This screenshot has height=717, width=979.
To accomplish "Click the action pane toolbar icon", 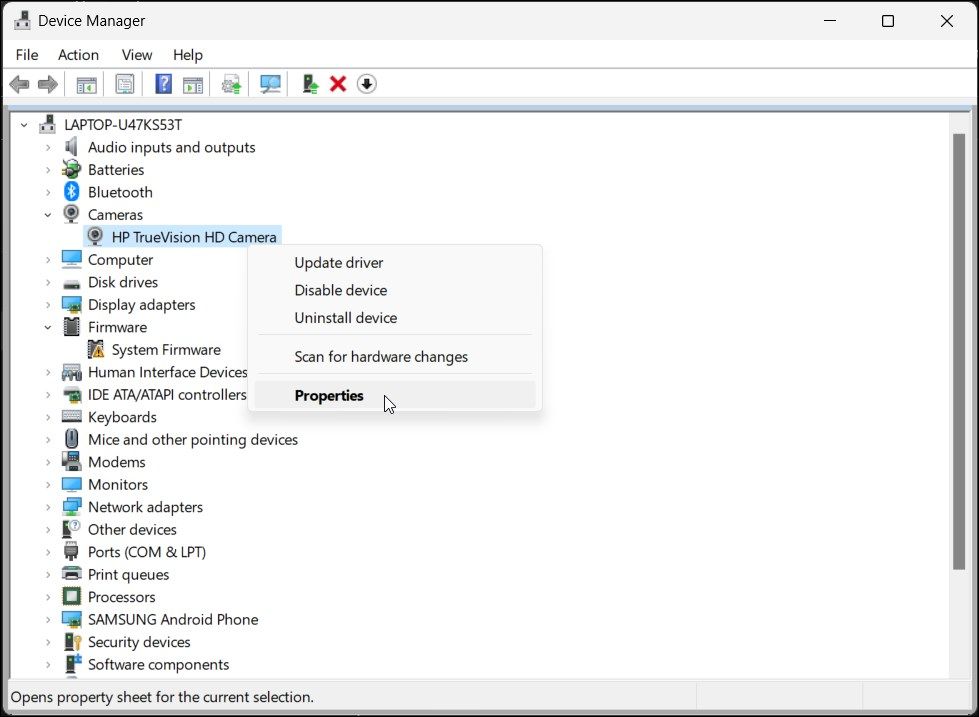I will [x=193, y=84].
